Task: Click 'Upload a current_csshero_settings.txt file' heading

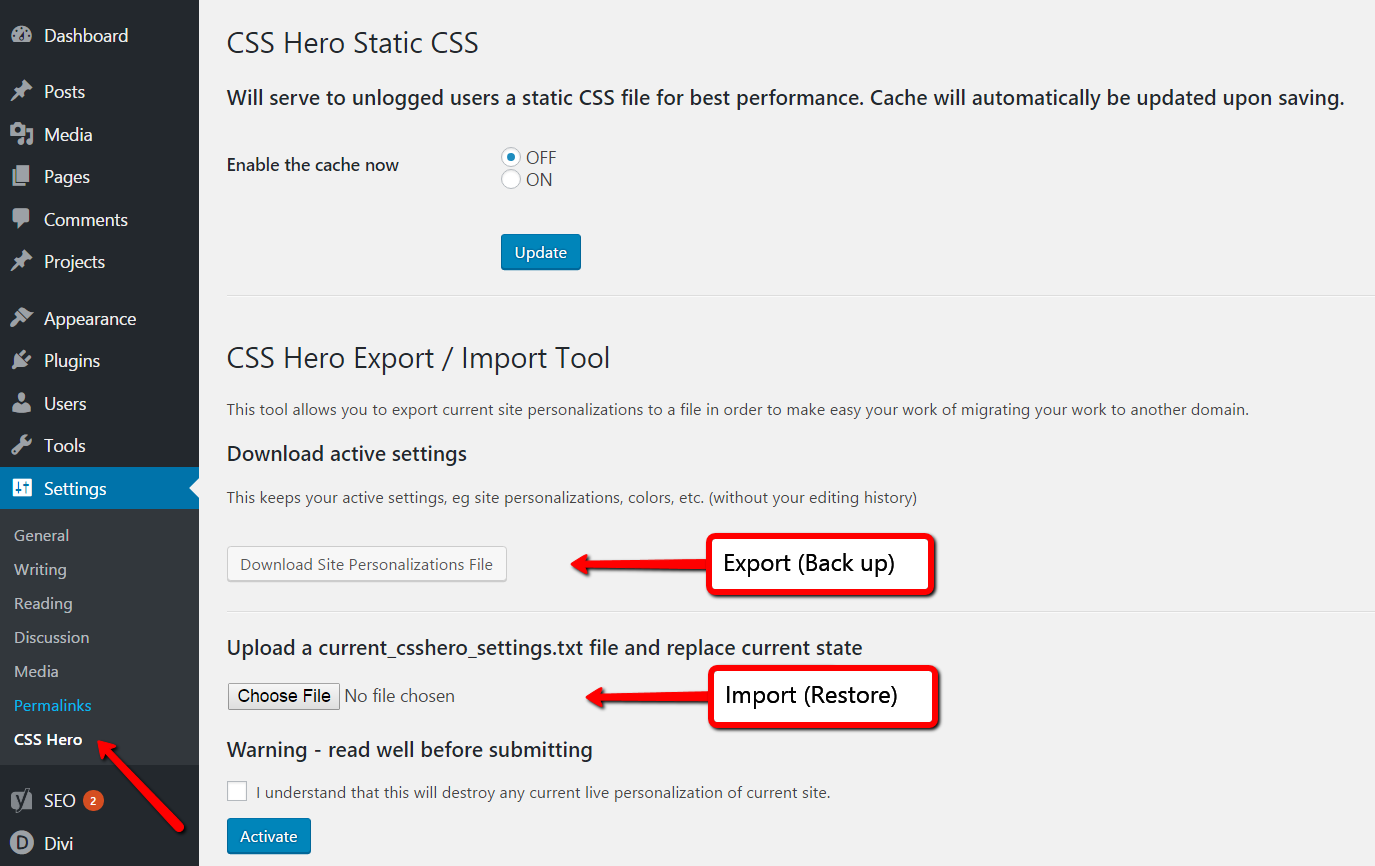Action: 545,648
